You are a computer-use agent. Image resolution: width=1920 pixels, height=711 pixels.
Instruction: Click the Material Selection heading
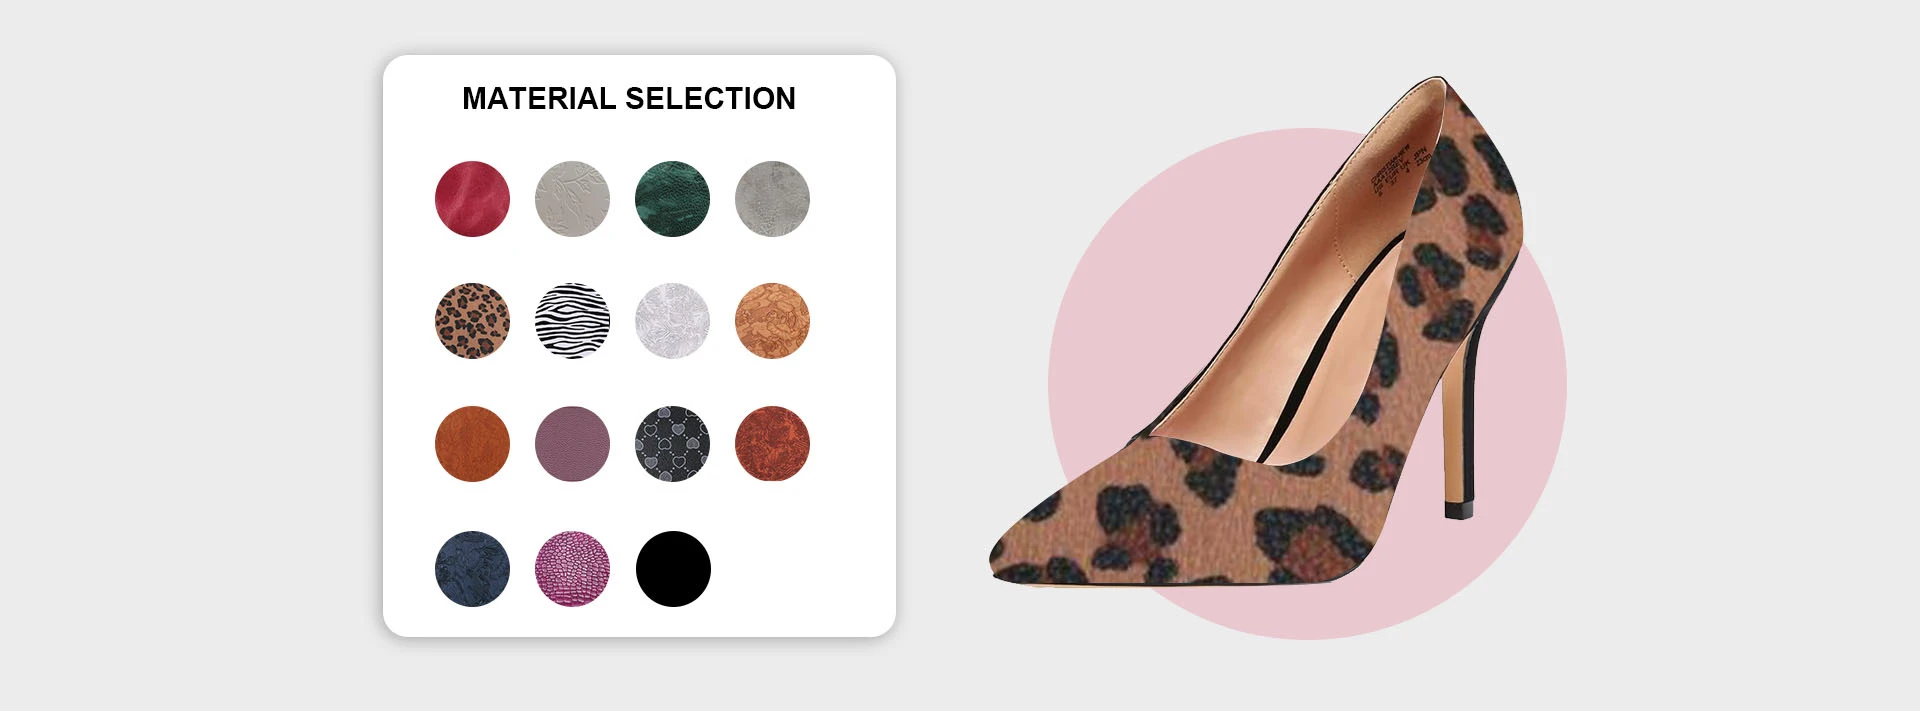click(629, 98)
